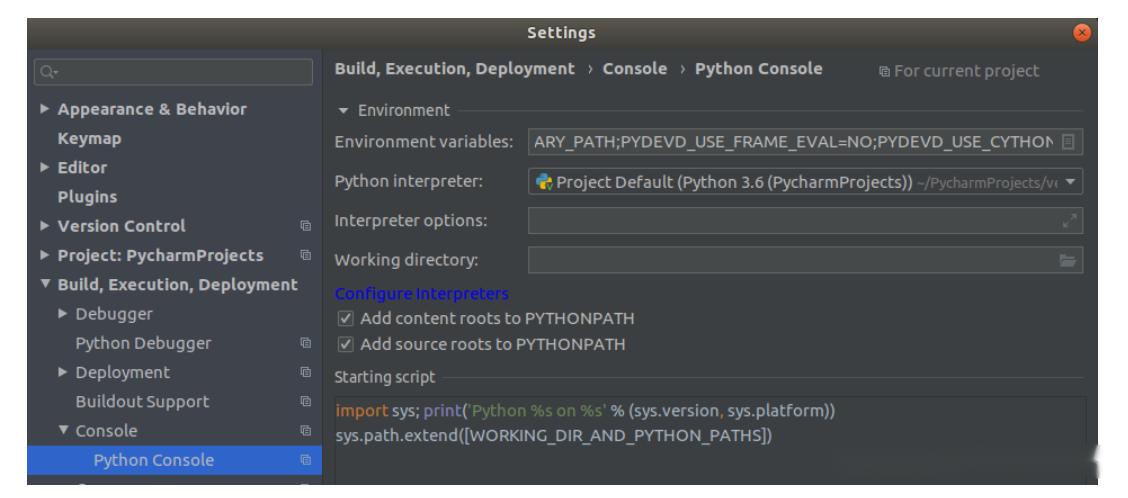Screen dimensions: 1128x498
Task: Expand Appearance & Behavior settings section
Action: [44, 109]
